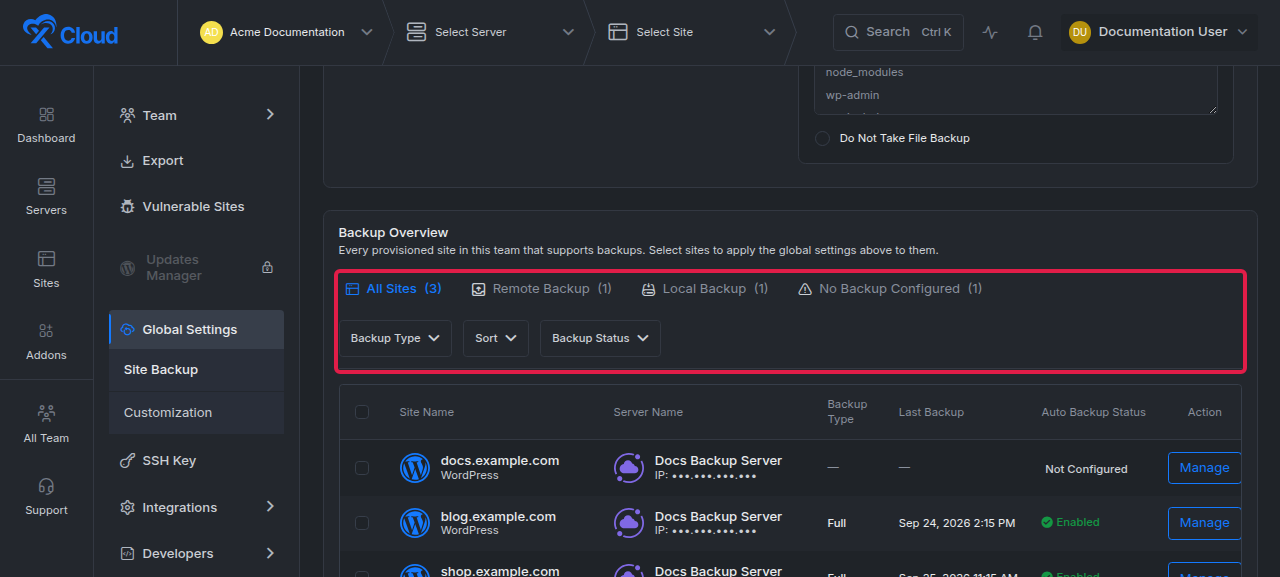This screenshot has width=1280, height=577.
Task: Switch to Local Backup (1) tab
Action: point(704,289)
